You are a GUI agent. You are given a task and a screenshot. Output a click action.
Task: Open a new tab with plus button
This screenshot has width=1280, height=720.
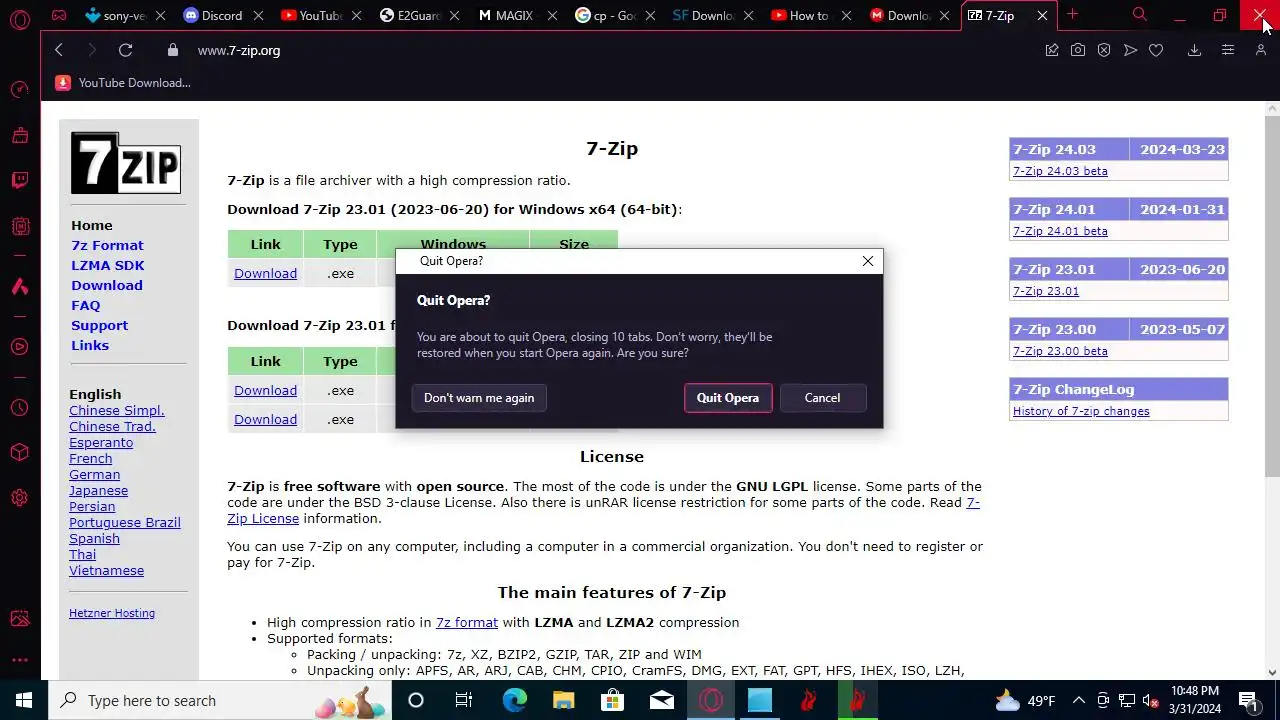pyautogui.click(x=1072, y=15)
